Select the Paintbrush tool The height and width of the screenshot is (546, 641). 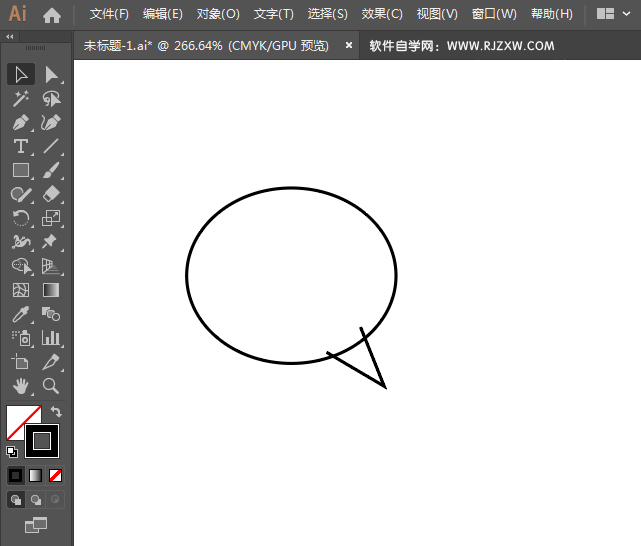coord(51,170)
